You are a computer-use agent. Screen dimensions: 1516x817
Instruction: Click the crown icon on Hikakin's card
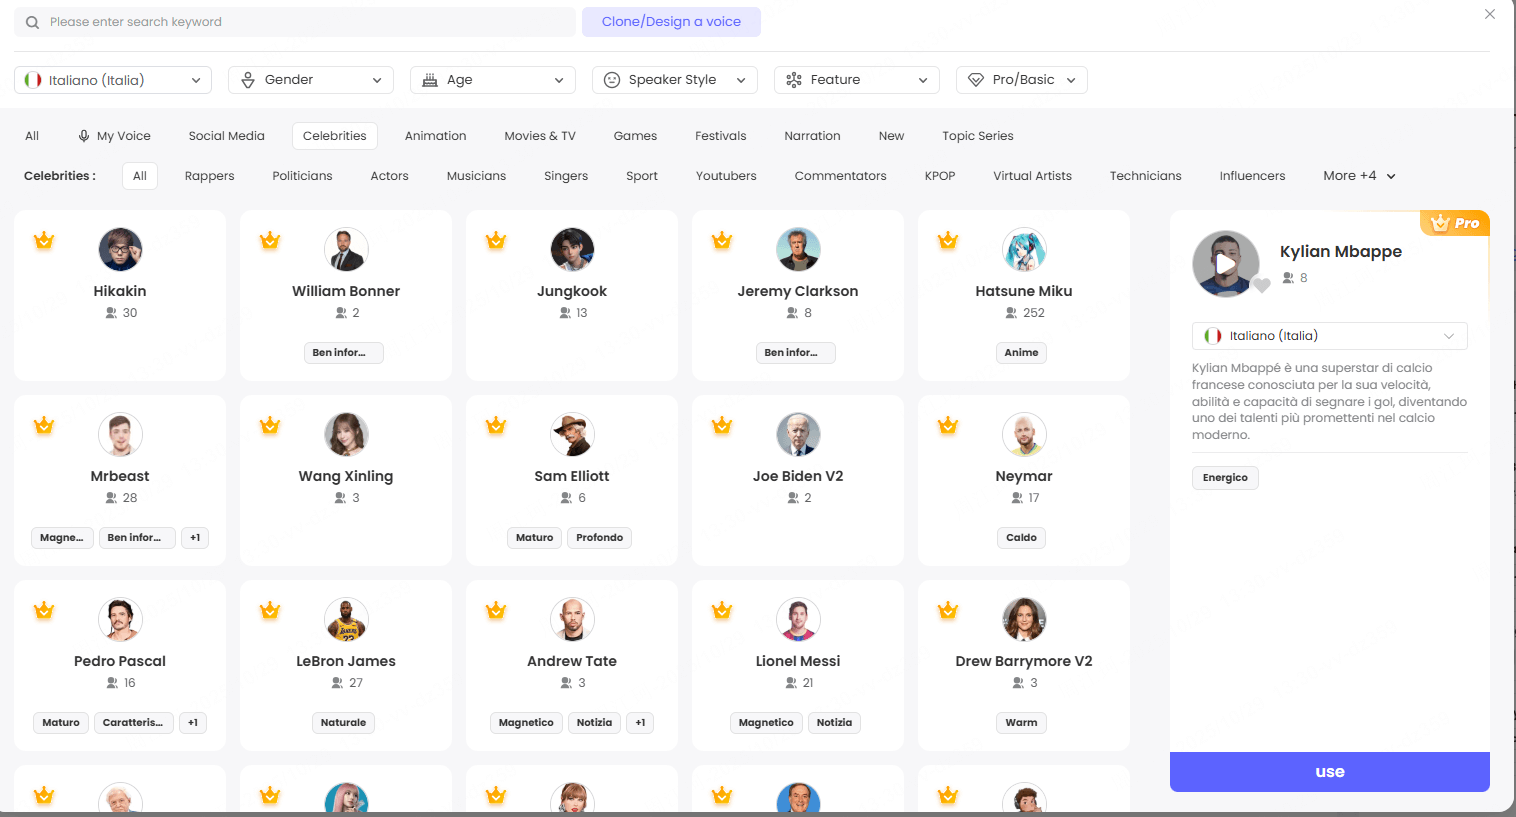[x=44, y=240]
